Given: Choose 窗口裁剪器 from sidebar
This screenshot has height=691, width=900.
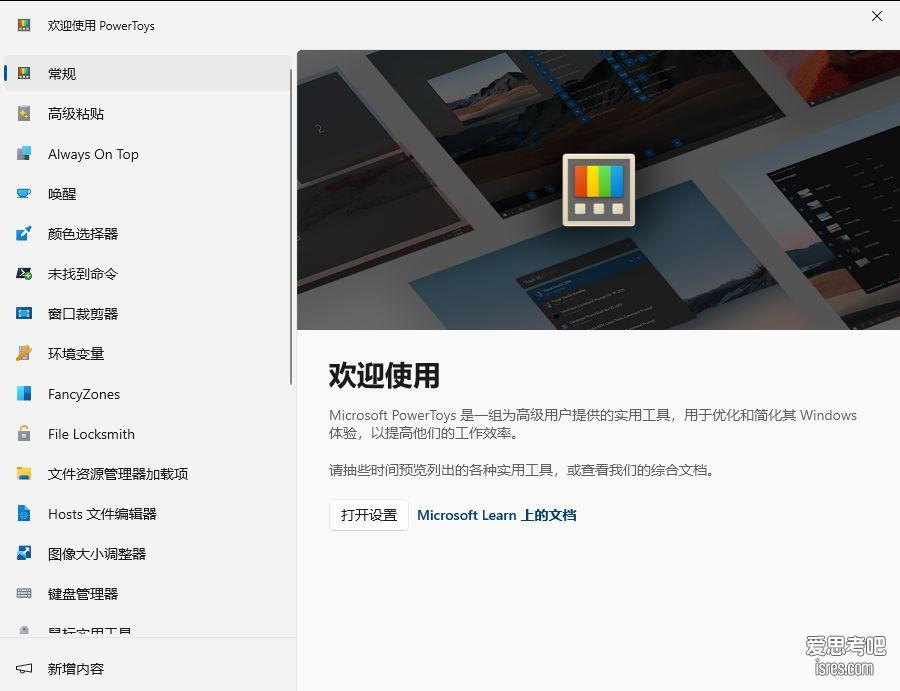Looking at the screenshot, I should point(147,313).
